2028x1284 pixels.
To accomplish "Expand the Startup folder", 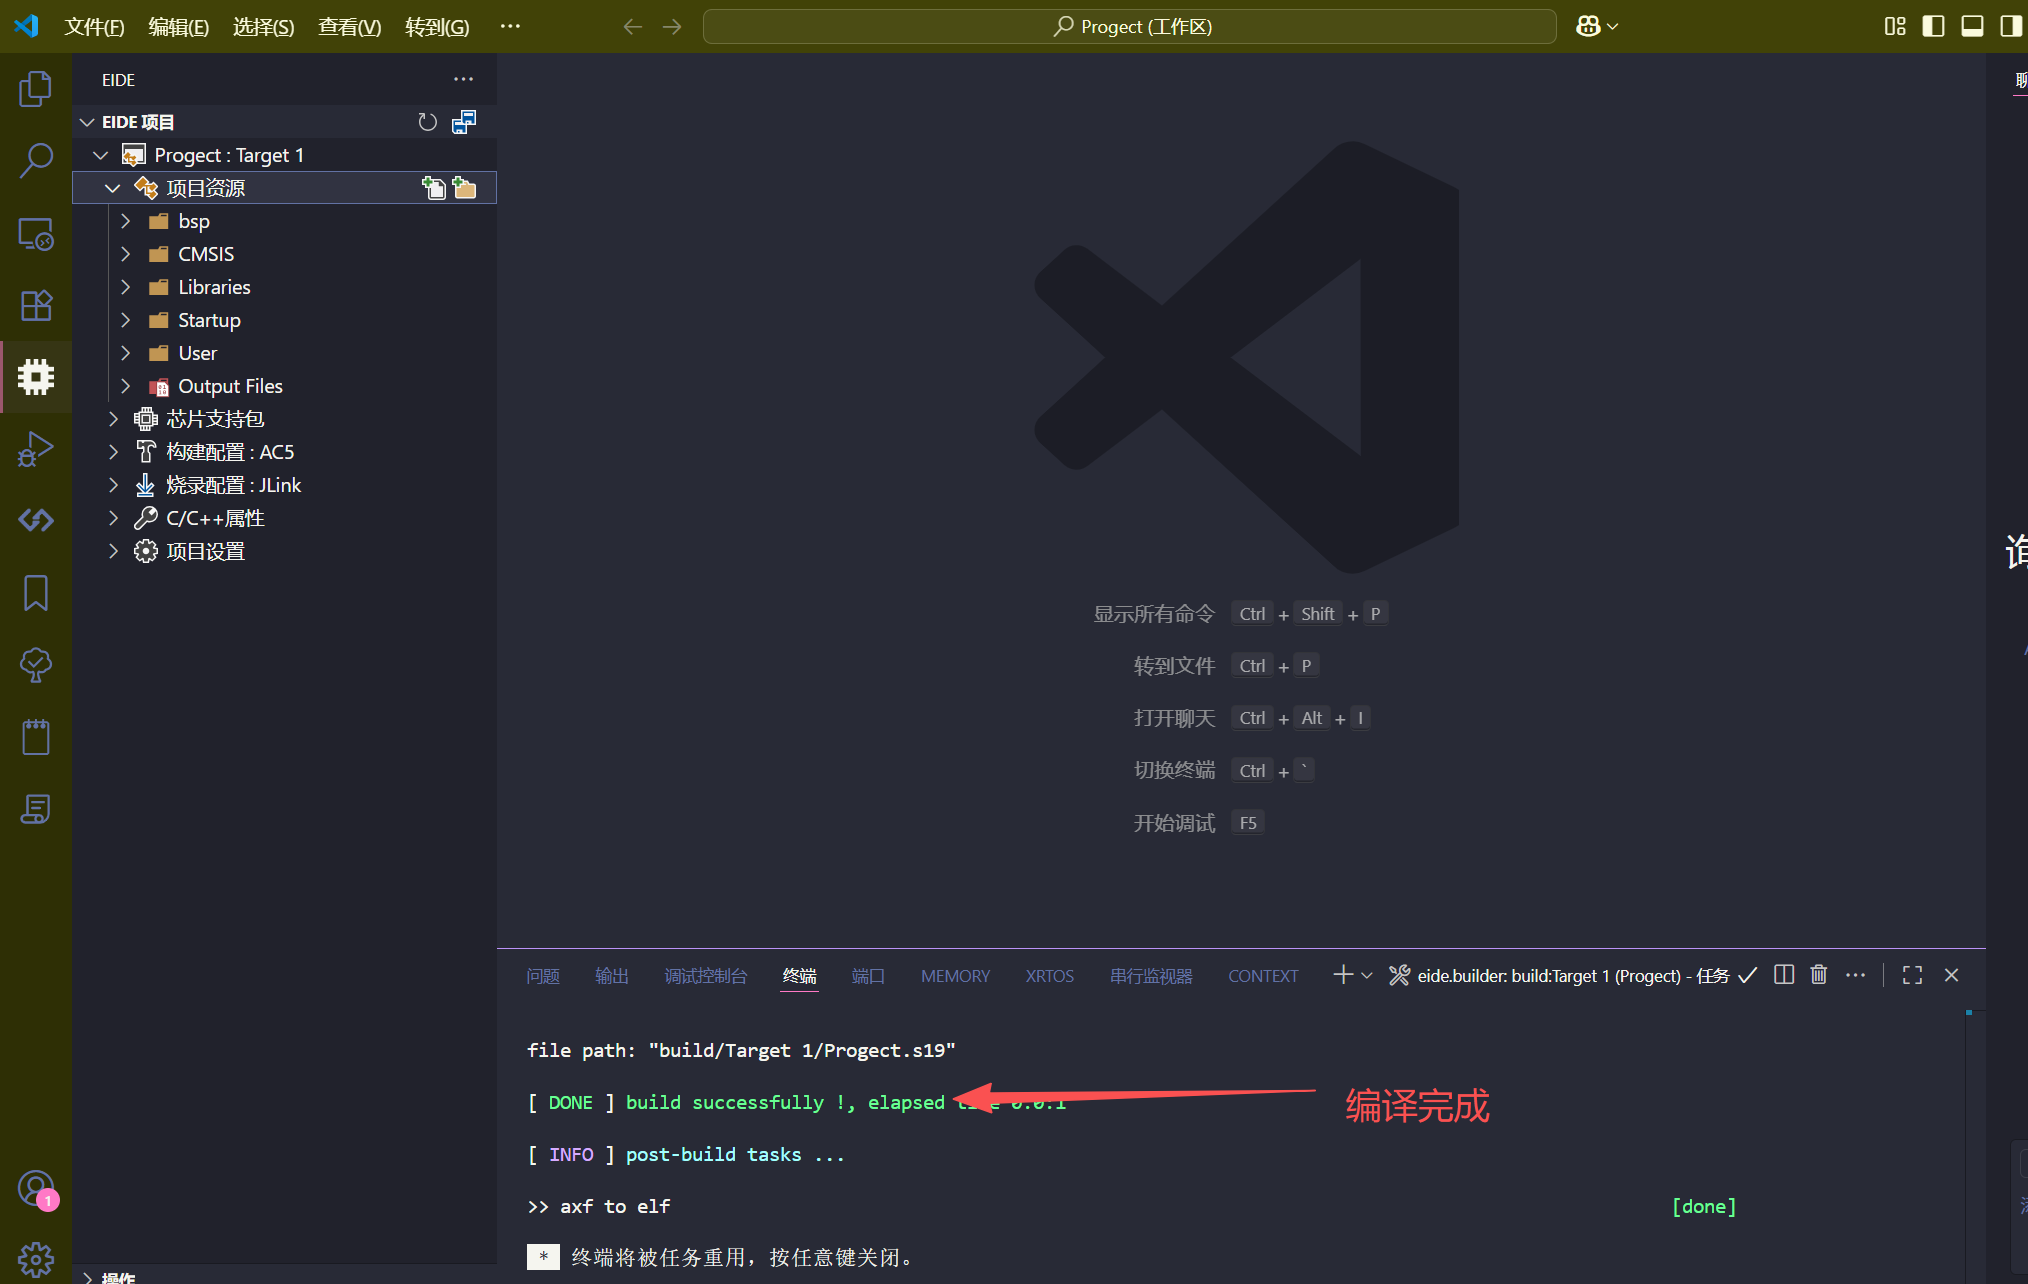I will tap(125, 320).
